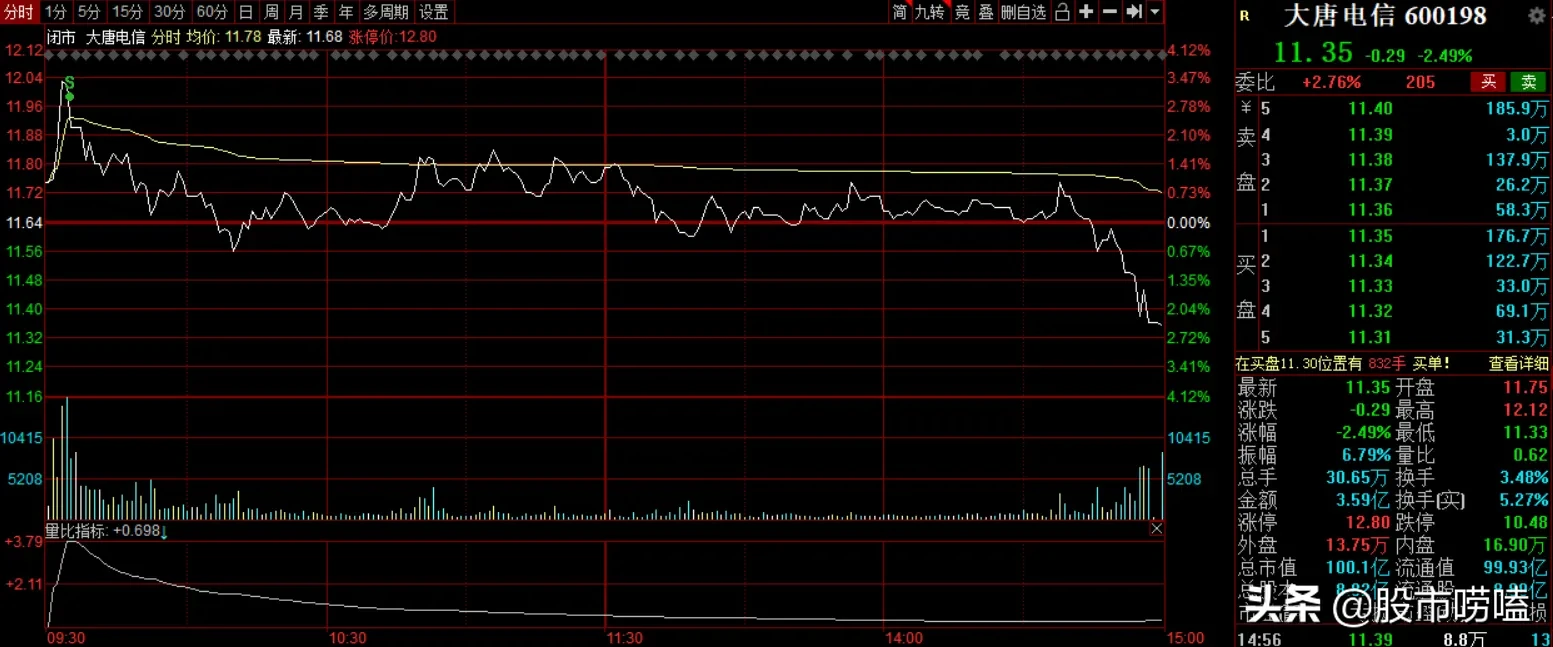Screen dimensions: 1553x647
Task: Switch to the 5分 chart tab
Action: [x=89, y=12]
